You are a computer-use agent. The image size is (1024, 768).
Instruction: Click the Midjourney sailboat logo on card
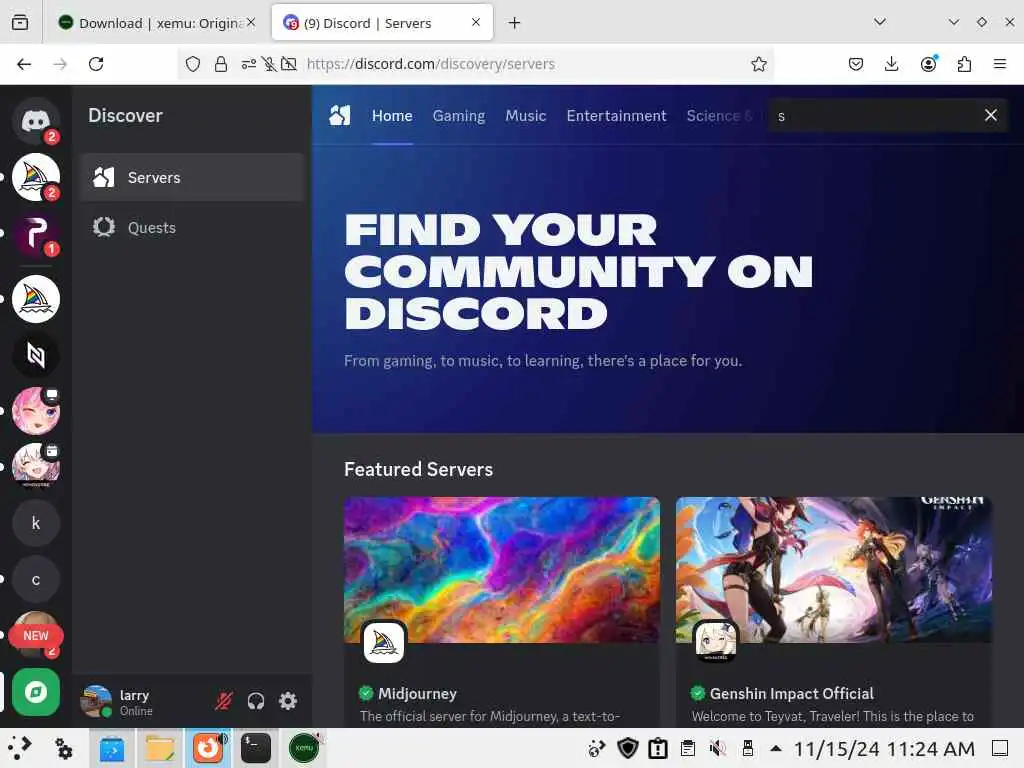384,643
